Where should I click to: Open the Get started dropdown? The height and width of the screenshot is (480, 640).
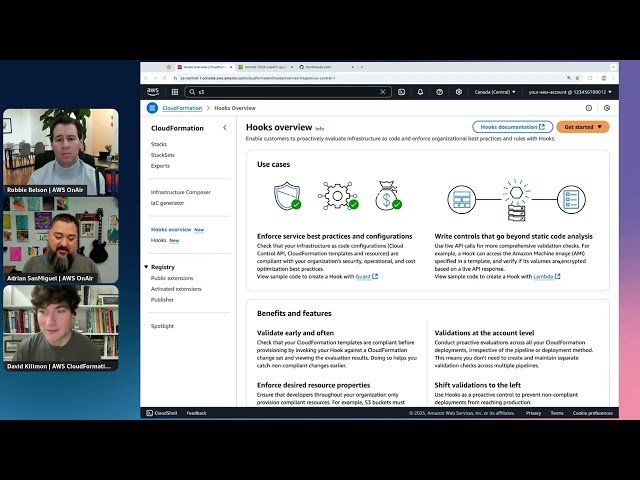583,127
